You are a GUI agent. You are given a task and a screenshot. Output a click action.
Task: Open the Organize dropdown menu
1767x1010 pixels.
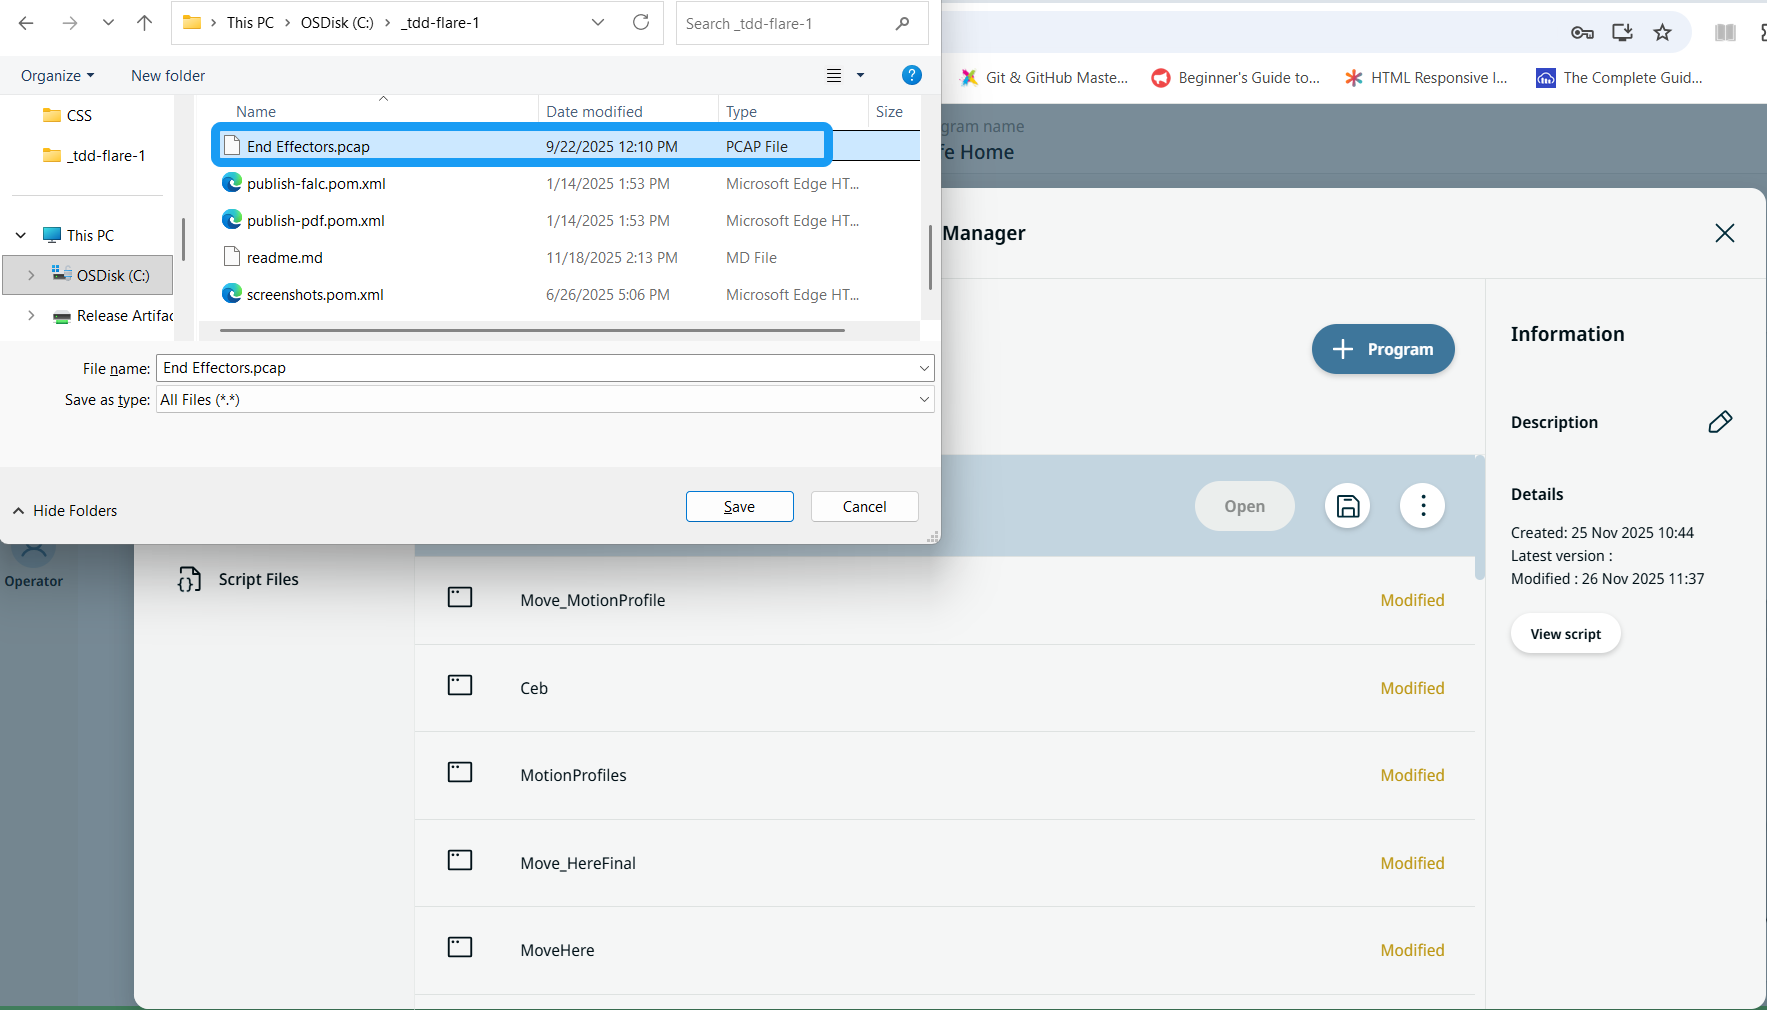[x=57, y=76]
